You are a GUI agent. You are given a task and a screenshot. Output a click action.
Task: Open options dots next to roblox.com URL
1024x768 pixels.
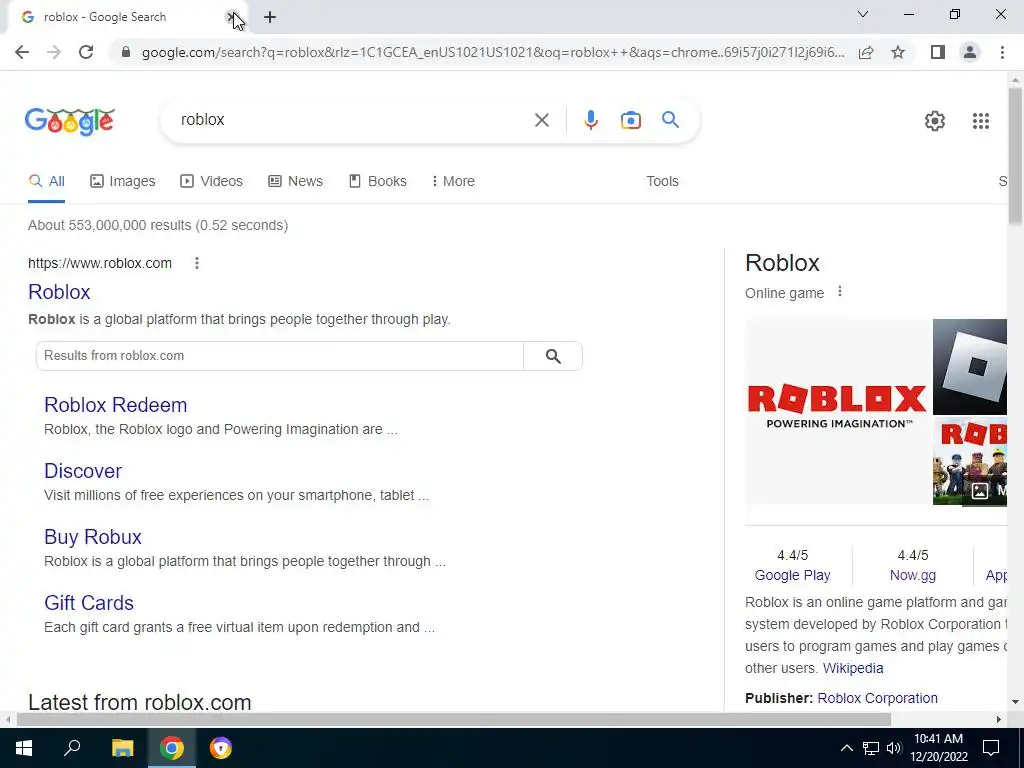(197, 263)
